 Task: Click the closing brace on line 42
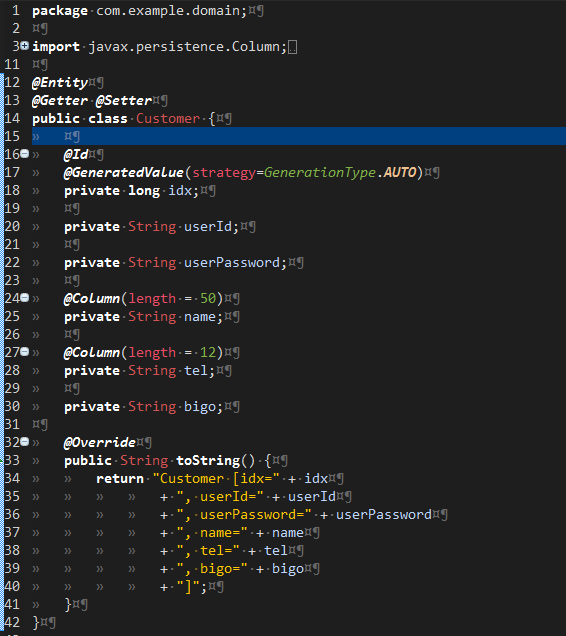(36, 622)
